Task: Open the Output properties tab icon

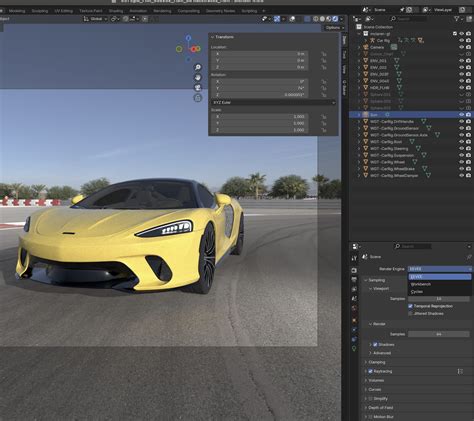Action: click(354, 280)
